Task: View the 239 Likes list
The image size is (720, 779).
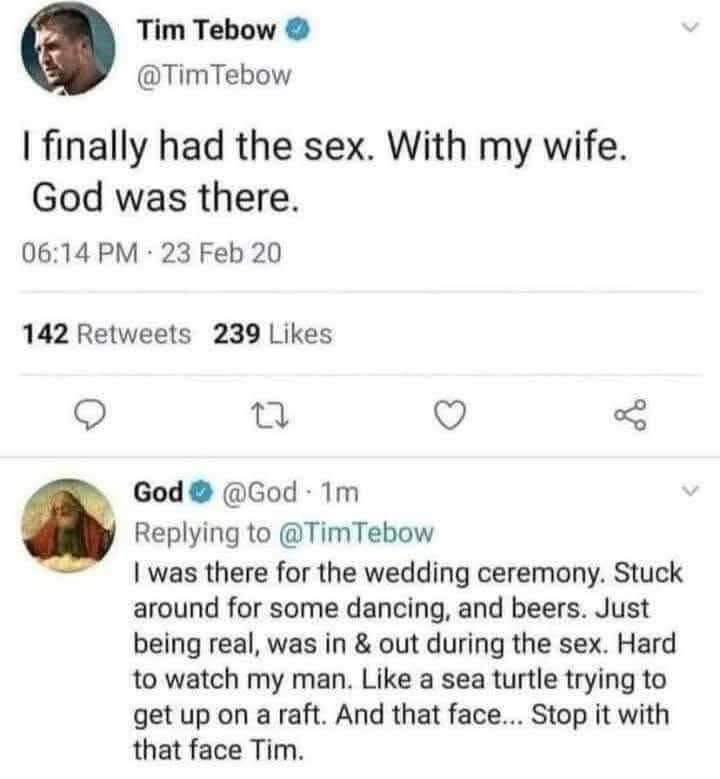Action: tap(273, 334)
